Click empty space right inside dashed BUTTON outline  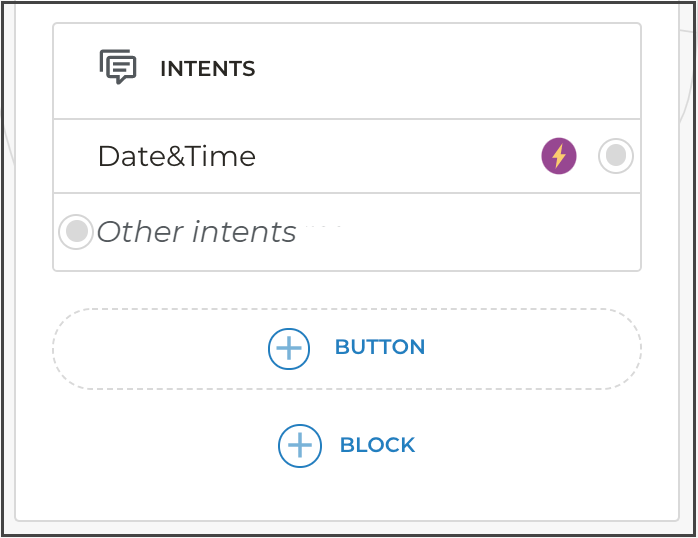pos(540,349)
